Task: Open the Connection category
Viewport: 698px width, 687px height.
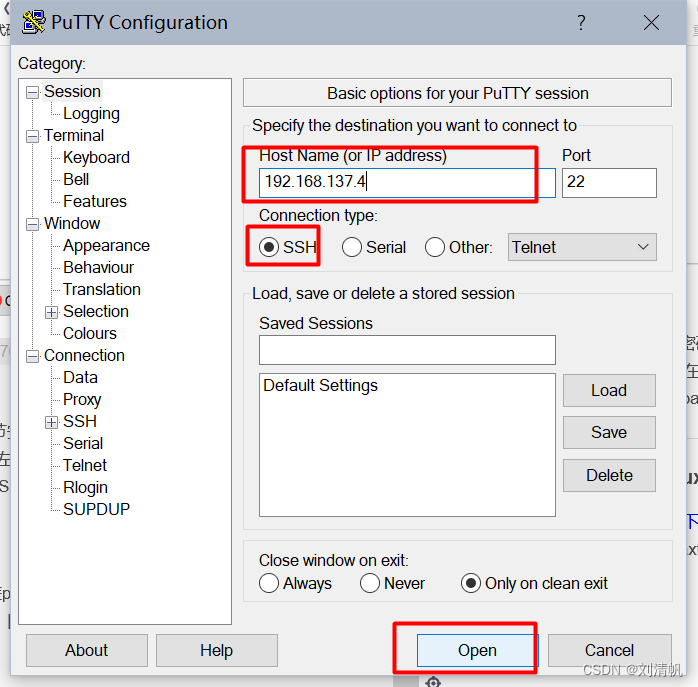Action: [x=84, y=355]
